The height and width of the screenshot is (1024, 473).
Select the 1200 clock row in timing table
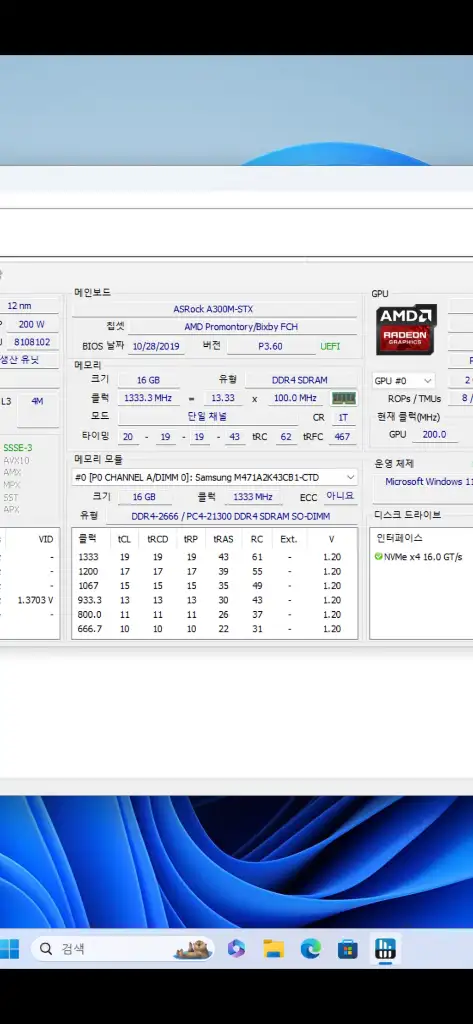click(x=215, y=571)
